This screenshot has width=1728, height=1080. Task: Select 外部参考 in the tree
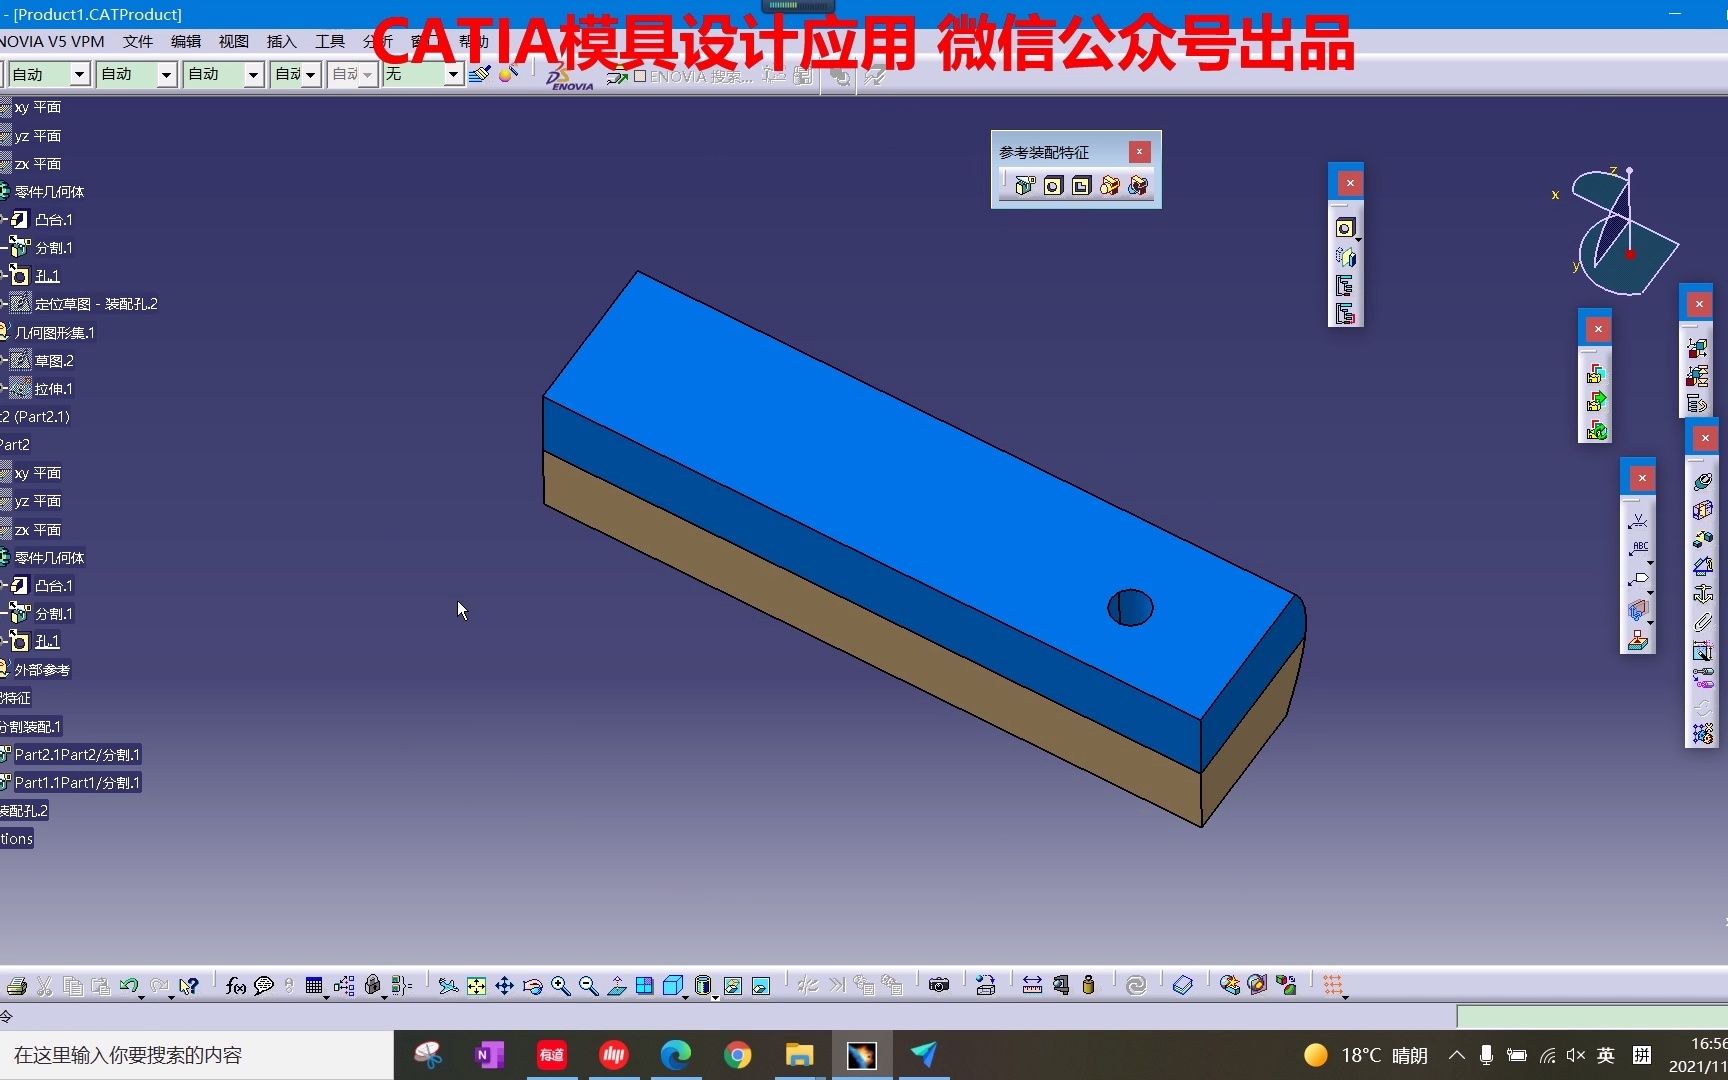click(42, 670)
